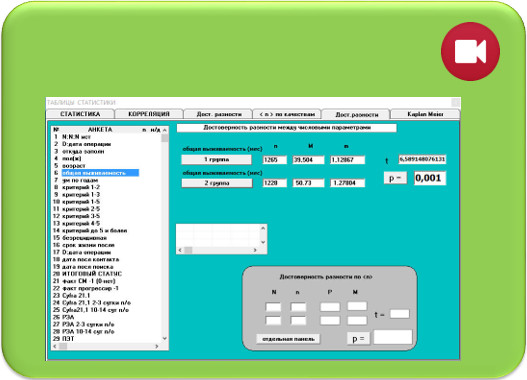
Task: Click the АНКЕТА list scroll-down arrow
Action: [165, 338]
